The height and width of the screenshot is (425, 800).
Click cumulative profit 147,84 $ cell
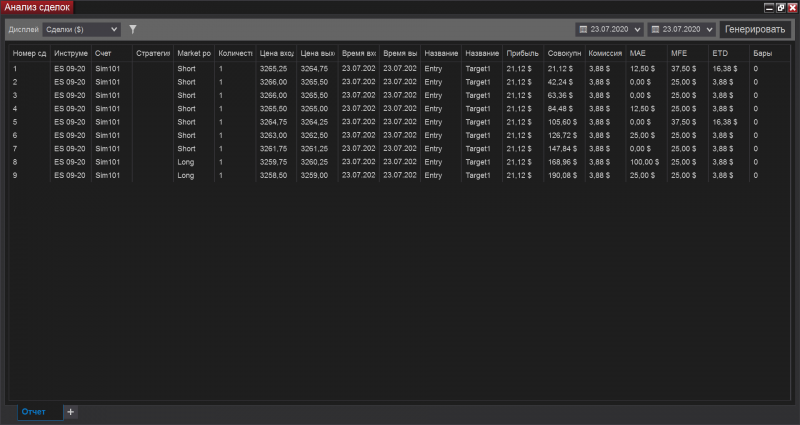564,148
